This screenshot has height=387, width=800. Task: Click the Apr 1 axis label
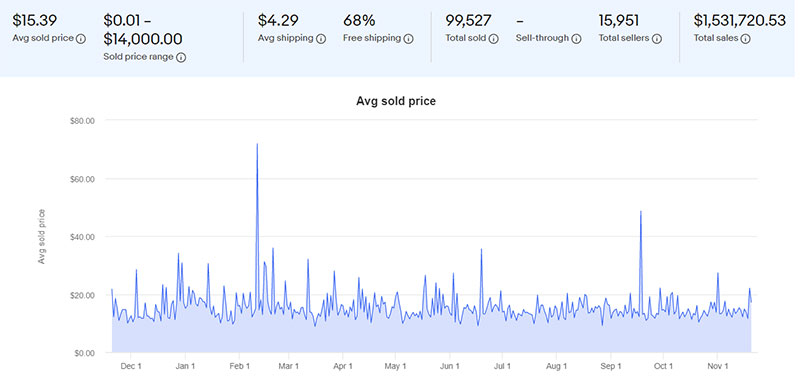[x=342, y=366]
